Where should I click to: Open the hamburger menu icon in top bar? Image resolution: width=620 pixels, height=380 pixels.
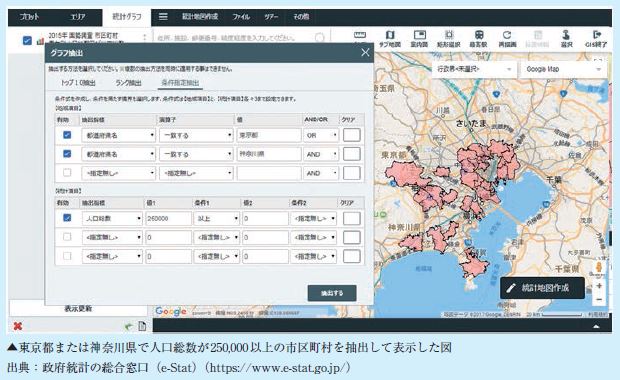point(163,17)
